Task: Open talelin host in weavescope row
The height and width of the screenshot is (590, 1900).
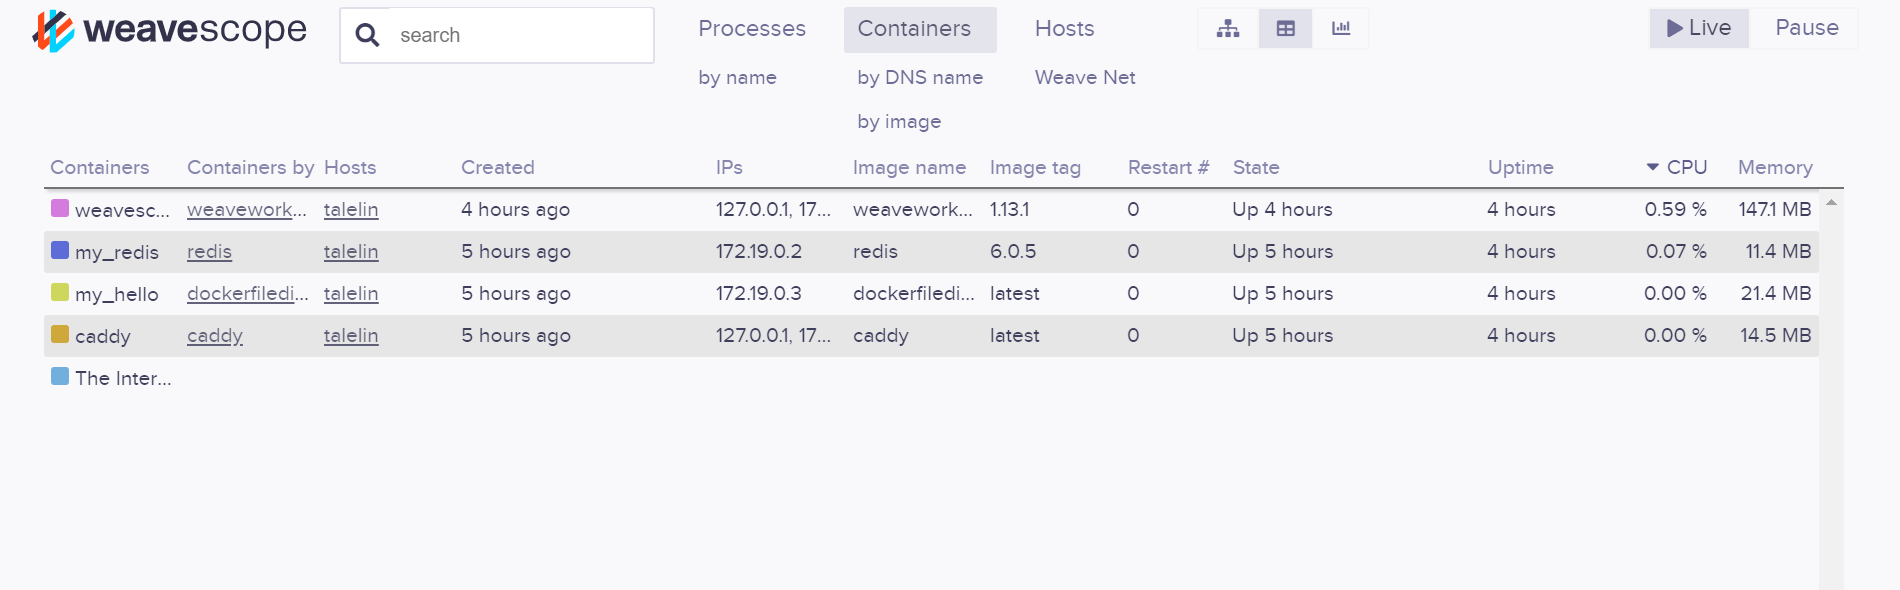Action: click(x=351, y=209)
